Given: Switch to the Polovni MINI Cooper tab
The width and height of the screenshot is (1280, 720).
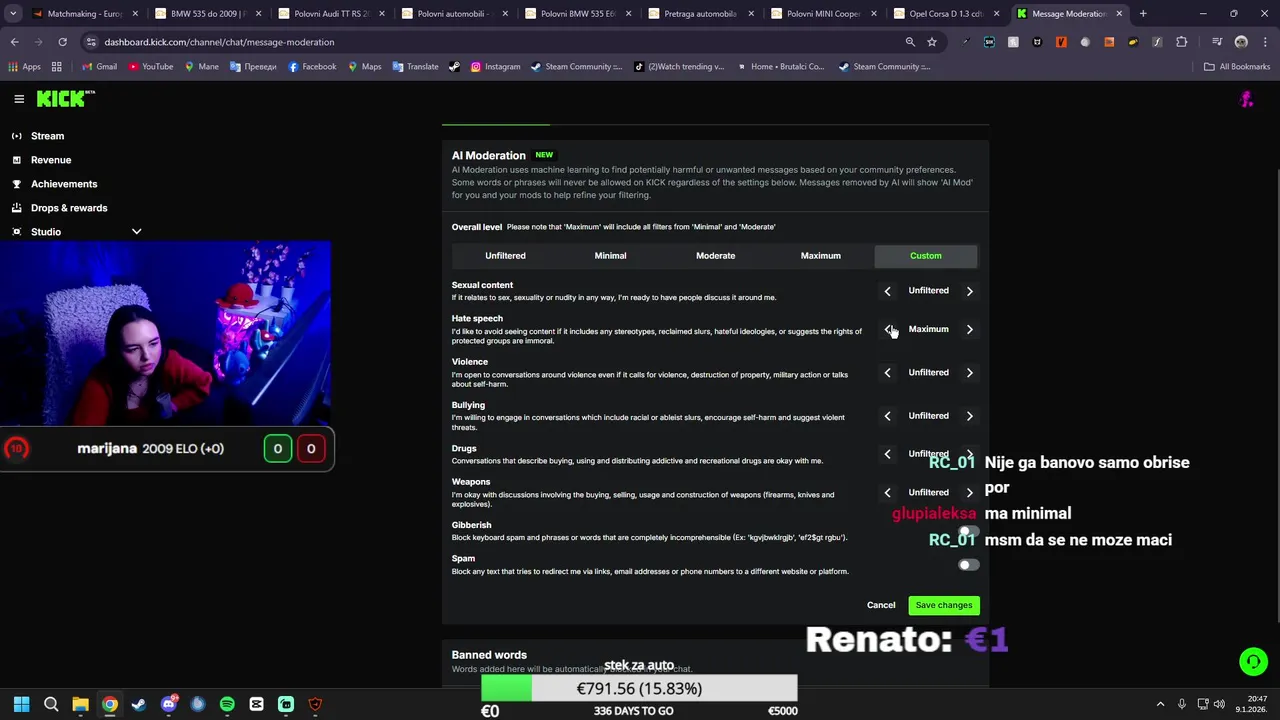Looking at the screenshot, I should coord(822,14).
